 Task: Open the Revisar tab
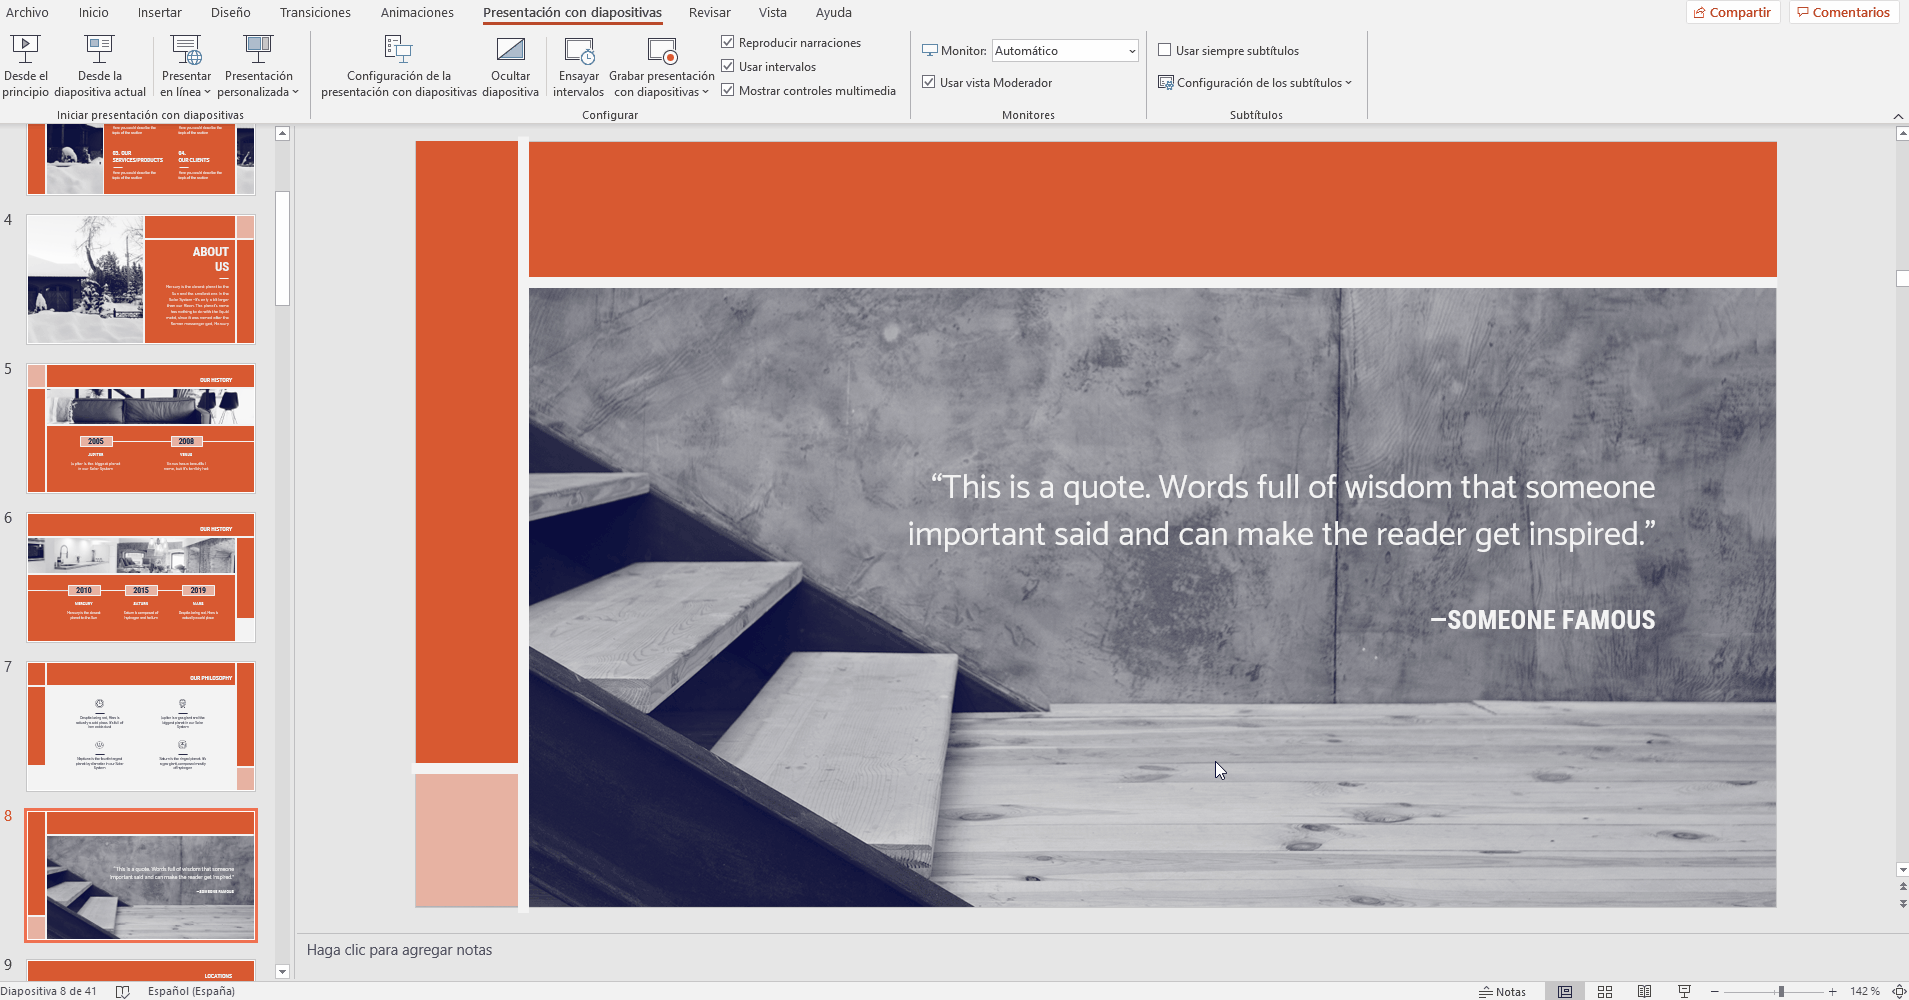pyautogui.click(x=710, y=12)
